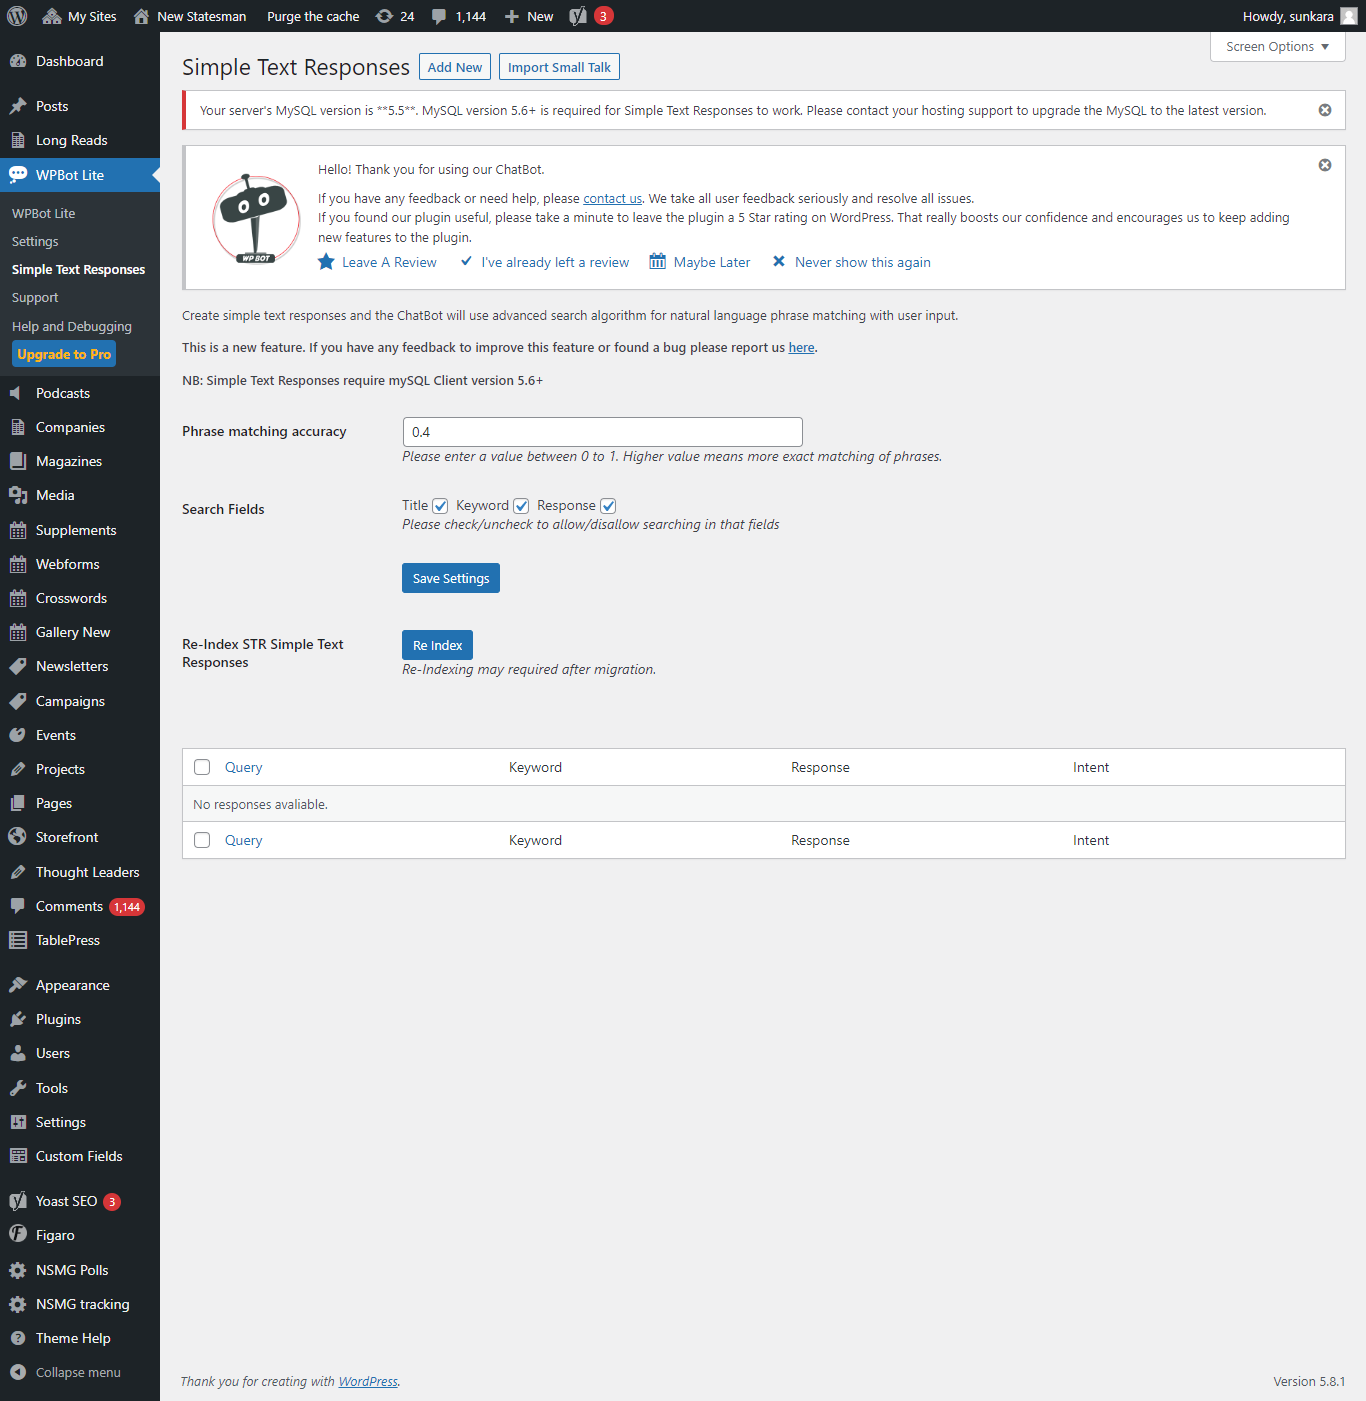Click the WPBot robot logo image

pos(256,219)
